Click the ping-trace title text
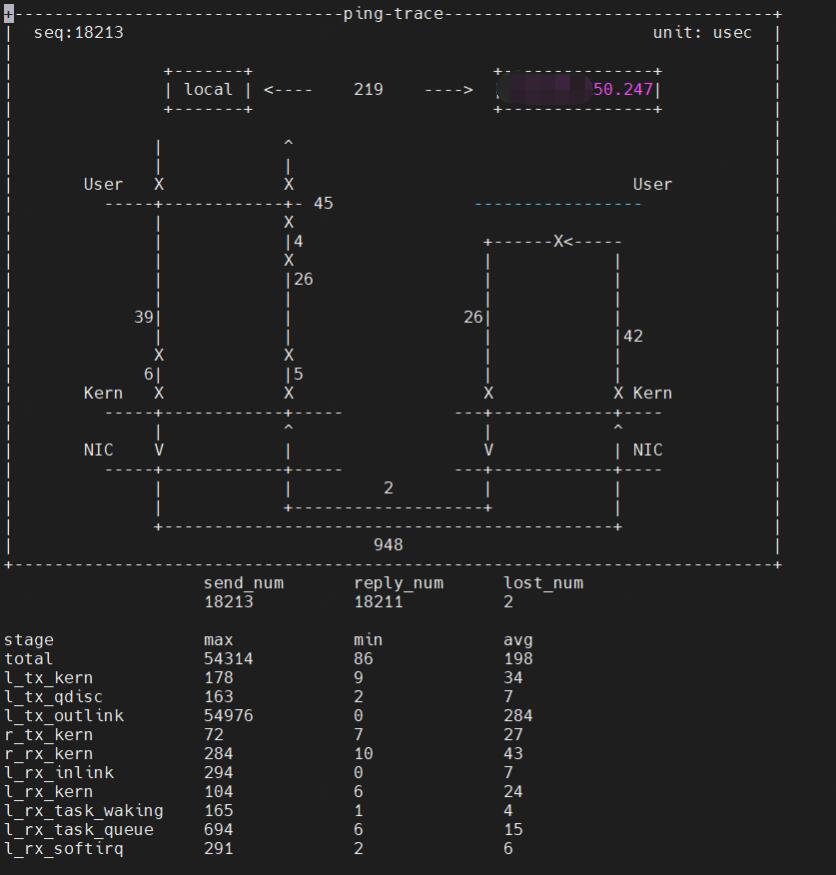 coord(393,14)
